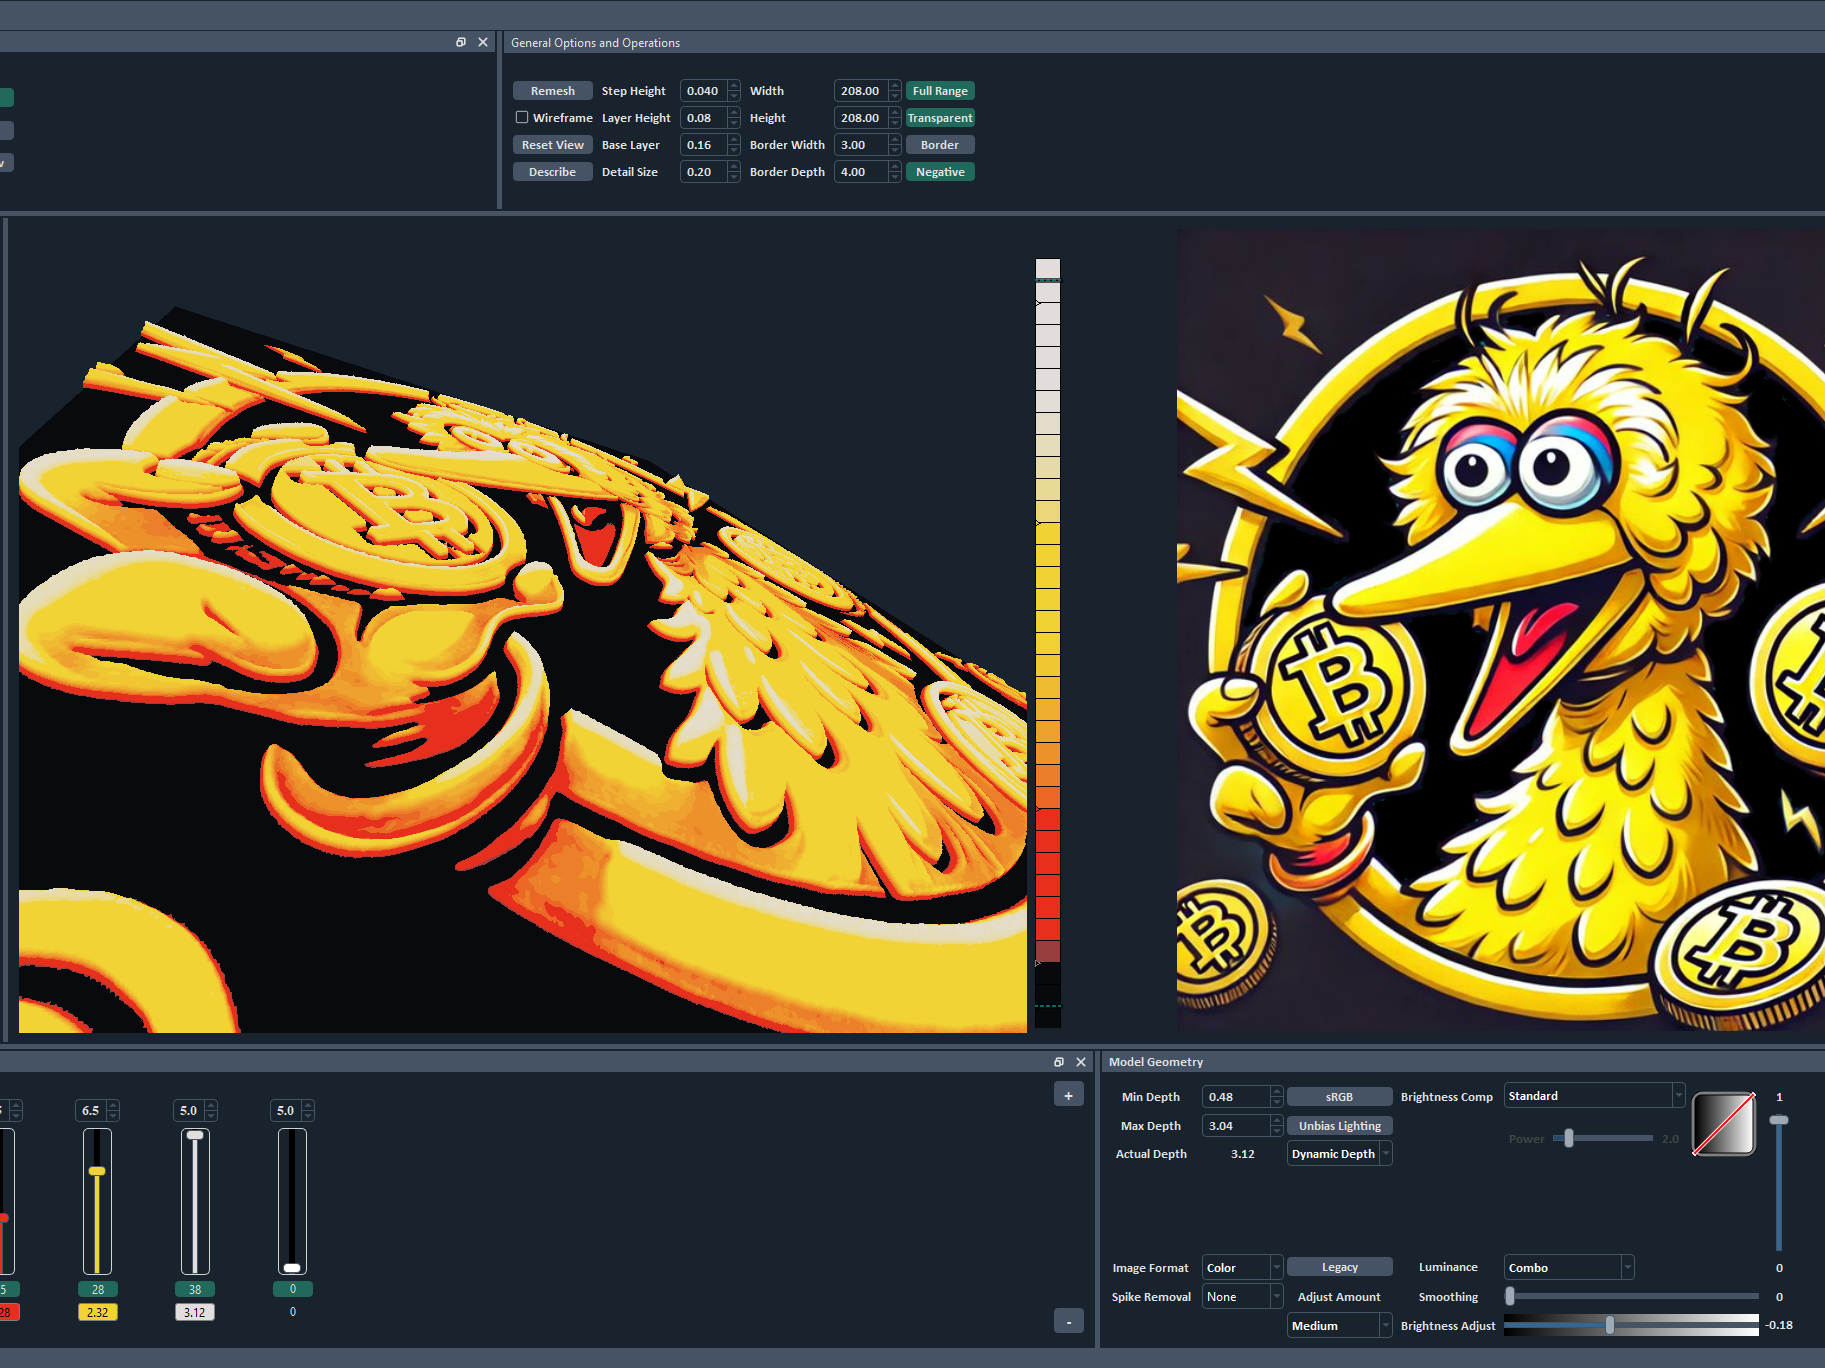Click the Step Height spinner arrows
1825x1368 pixels.
pos(734,91)
